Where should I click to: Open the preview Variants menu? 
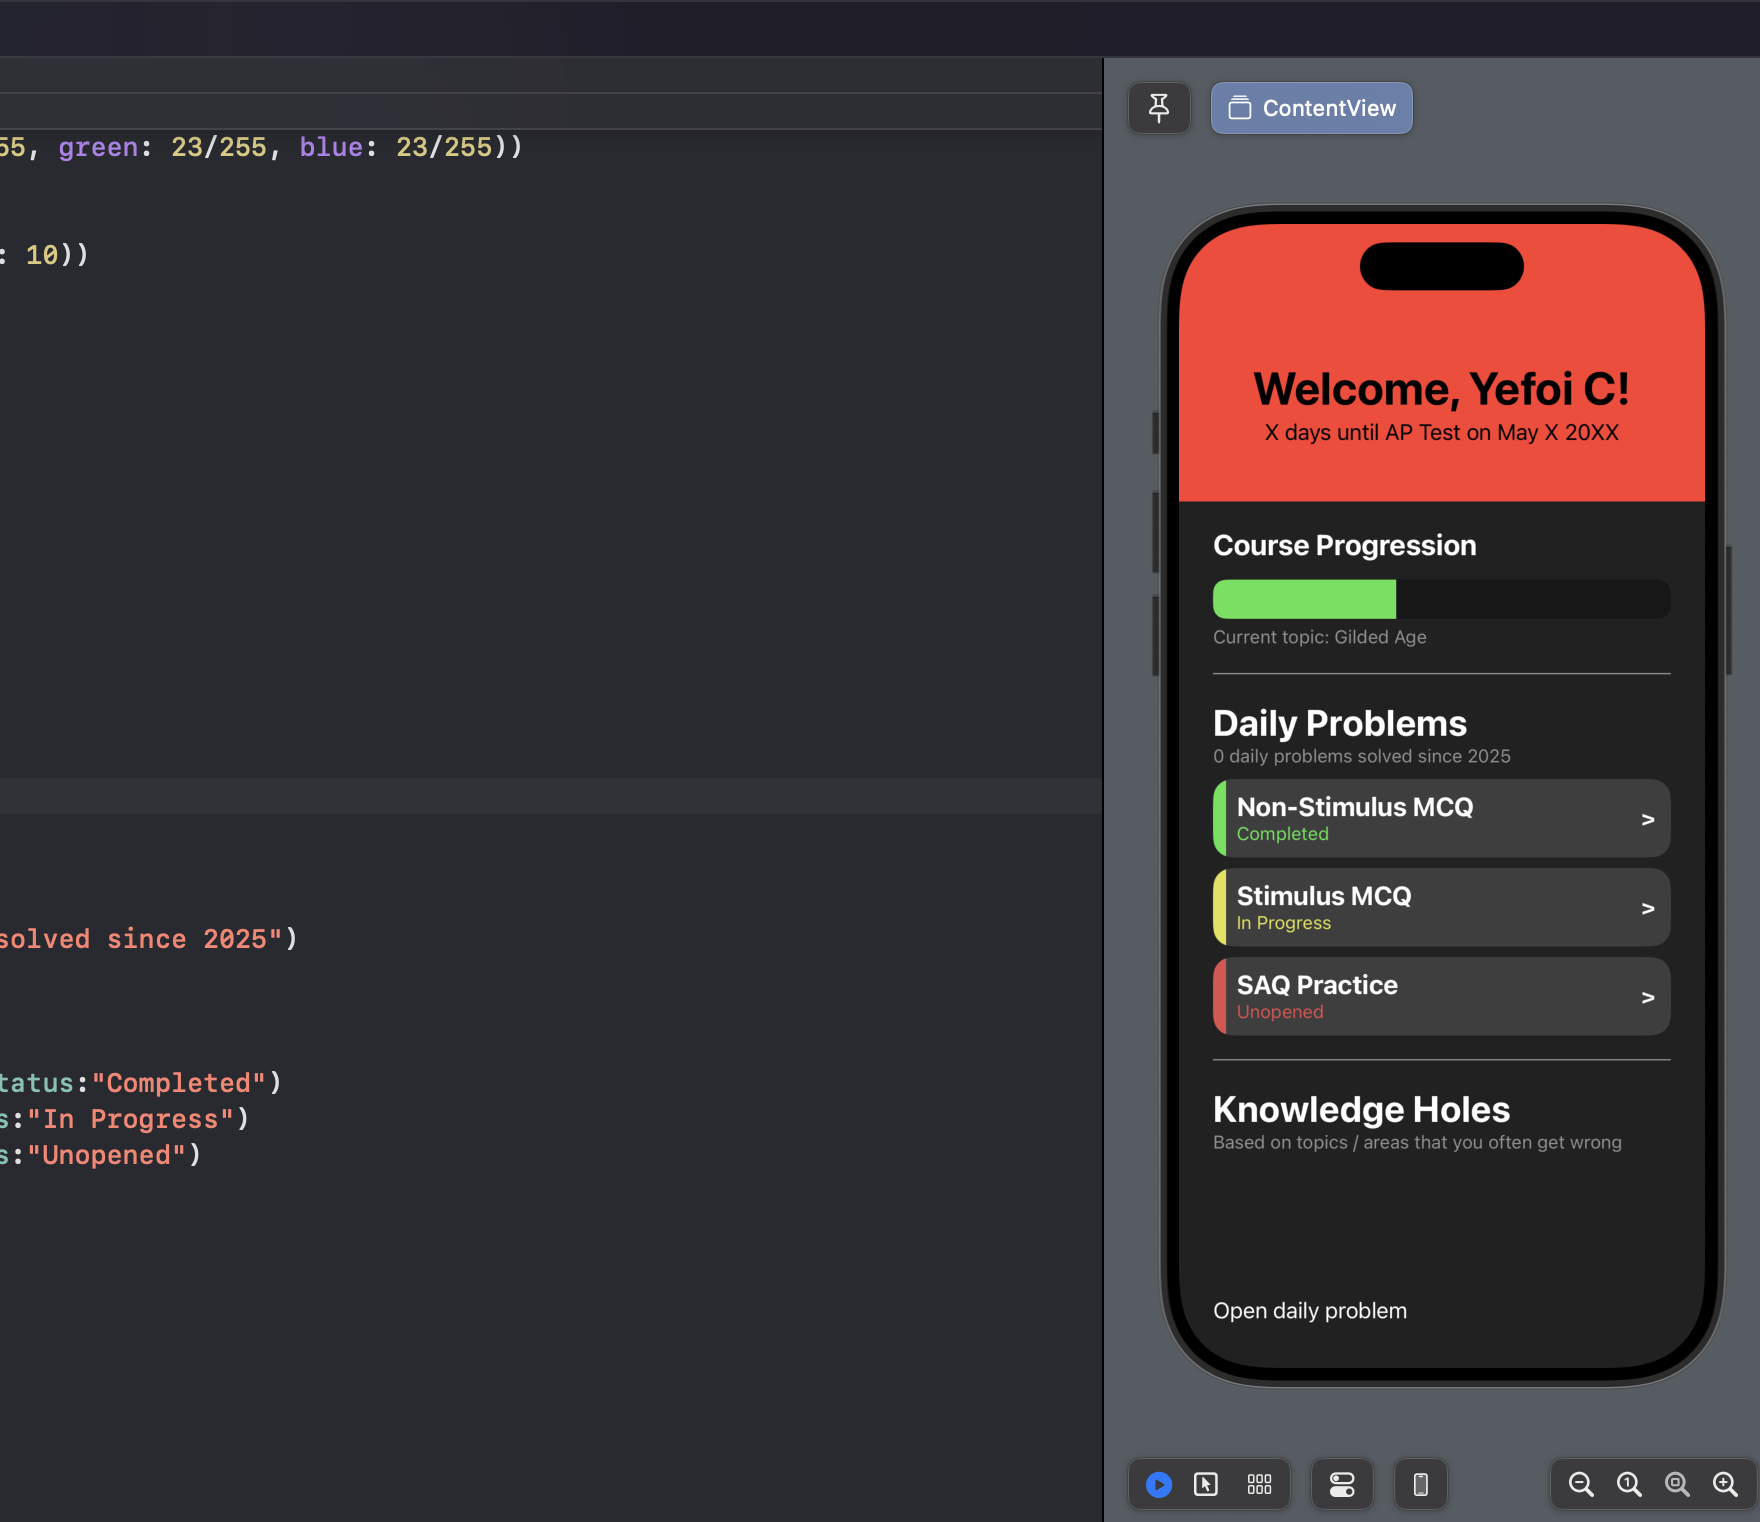[1259, 1484]
